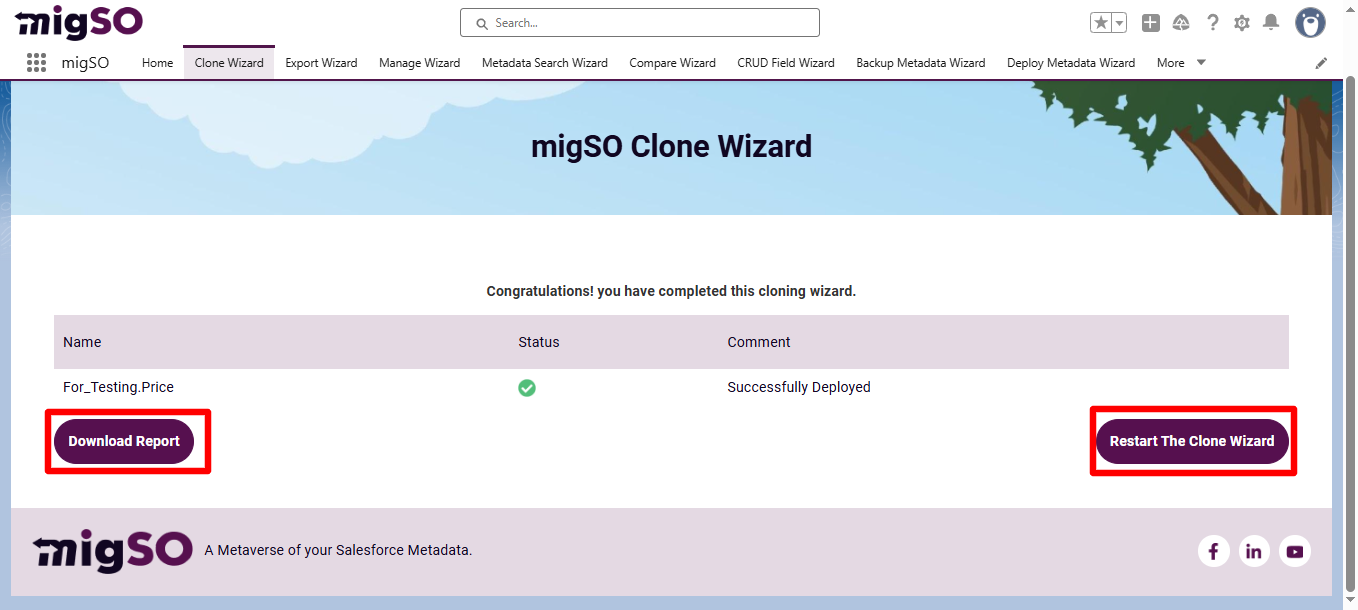This screenshot has height=610, width=1358.
Task: Open the App Launcher grid icon
Action: coord(36,62)
